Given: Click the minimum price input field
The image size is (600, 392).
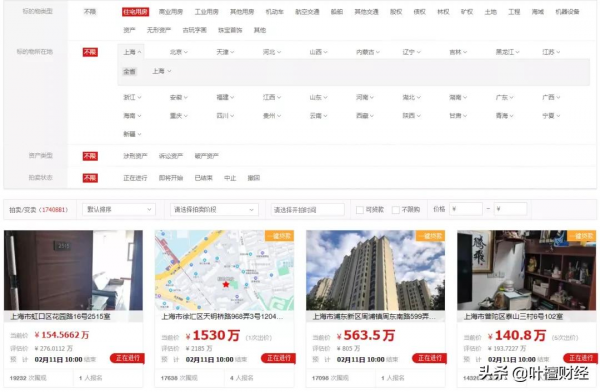Looking at the screenshot, I should (x=466, y=209).
